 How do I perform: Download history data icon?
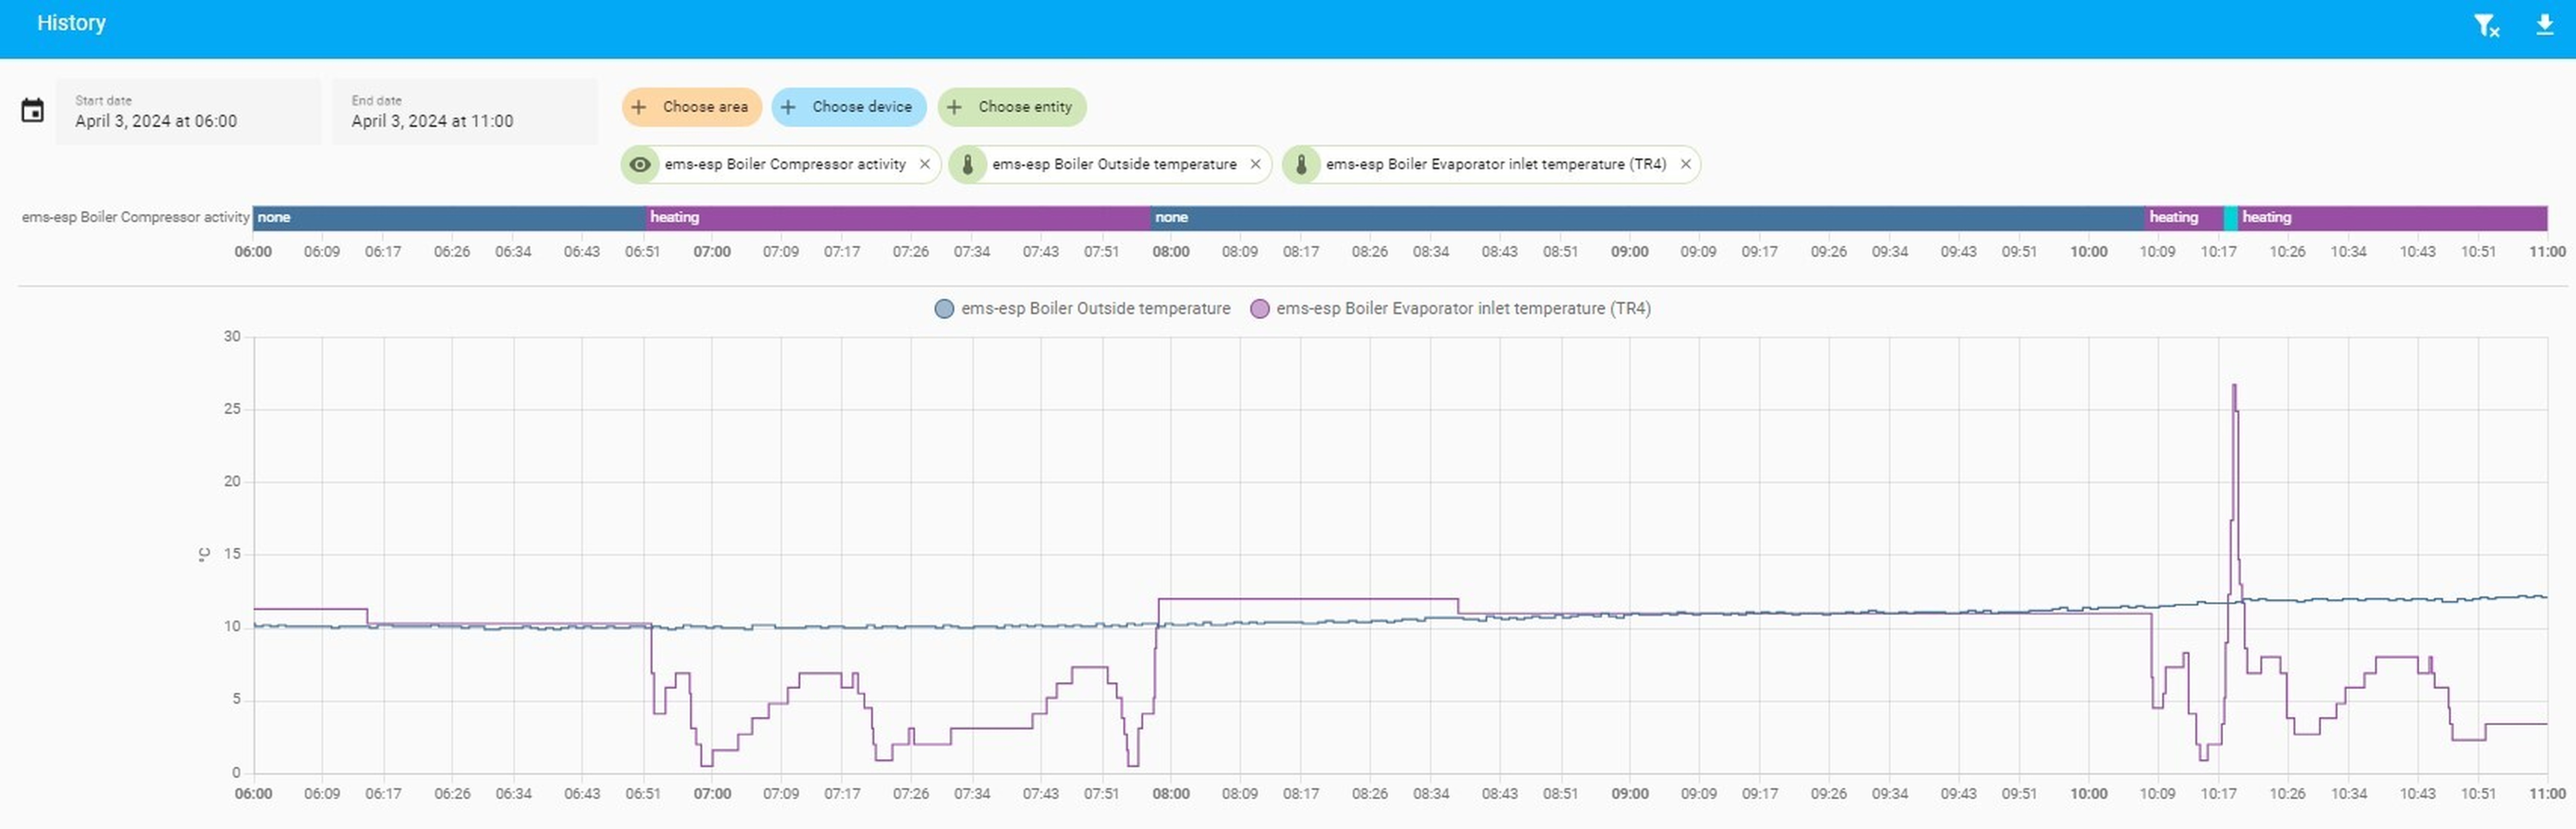click(2545, 25)
